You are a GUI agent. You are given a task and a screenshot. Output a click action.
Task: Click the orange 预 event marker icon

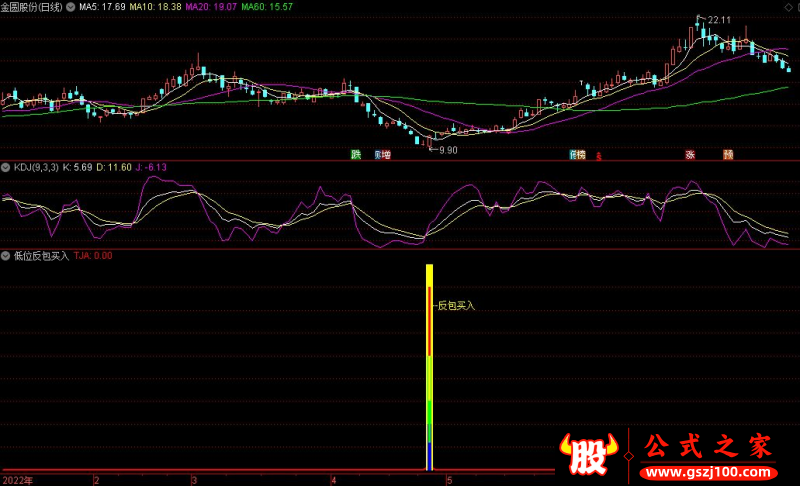[728, 155]
